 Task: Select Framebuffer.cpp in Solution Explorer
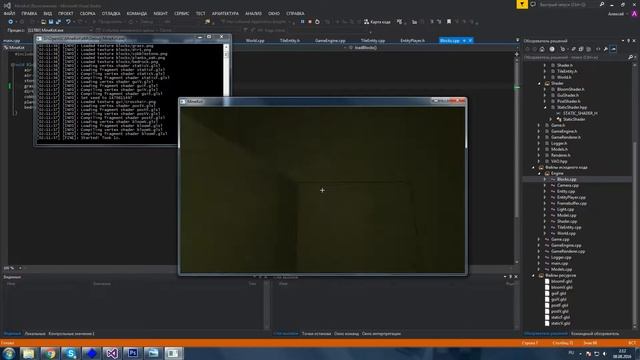click(572, 203)
